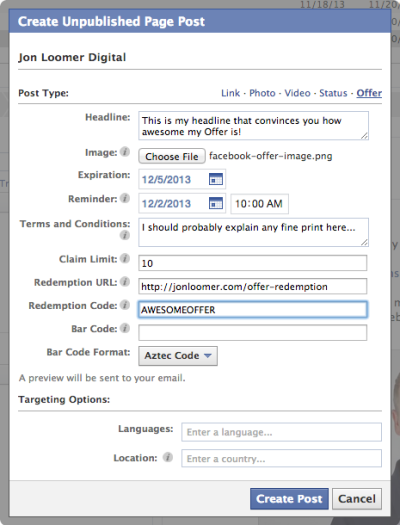
Task: Select the Offer post type
Action: [369, 93]
